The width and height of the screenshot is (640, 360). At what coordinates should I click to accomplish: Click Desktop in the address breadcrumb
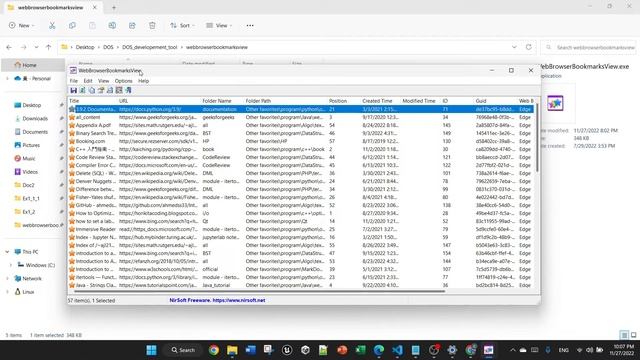85,47
